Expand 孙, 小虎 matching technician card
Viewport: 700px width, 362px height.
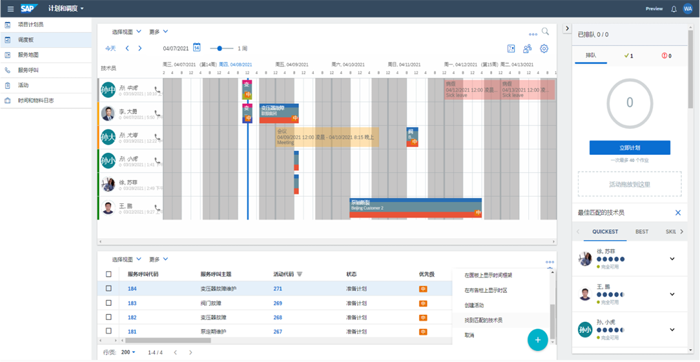click(672, 330)
